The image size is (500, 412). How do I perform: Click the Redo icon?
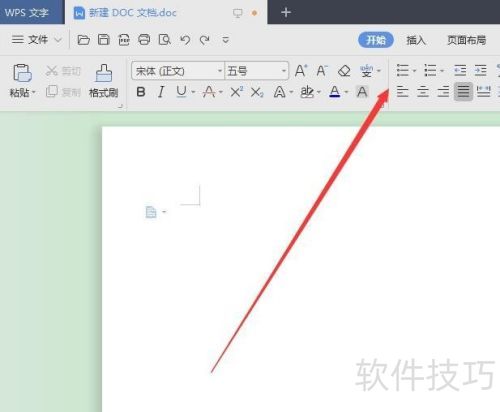(205, 40)
